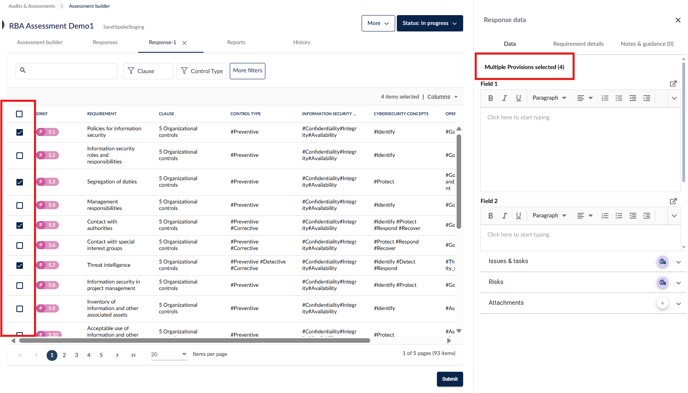Check the Management responsibilities row checkbox

19,205
